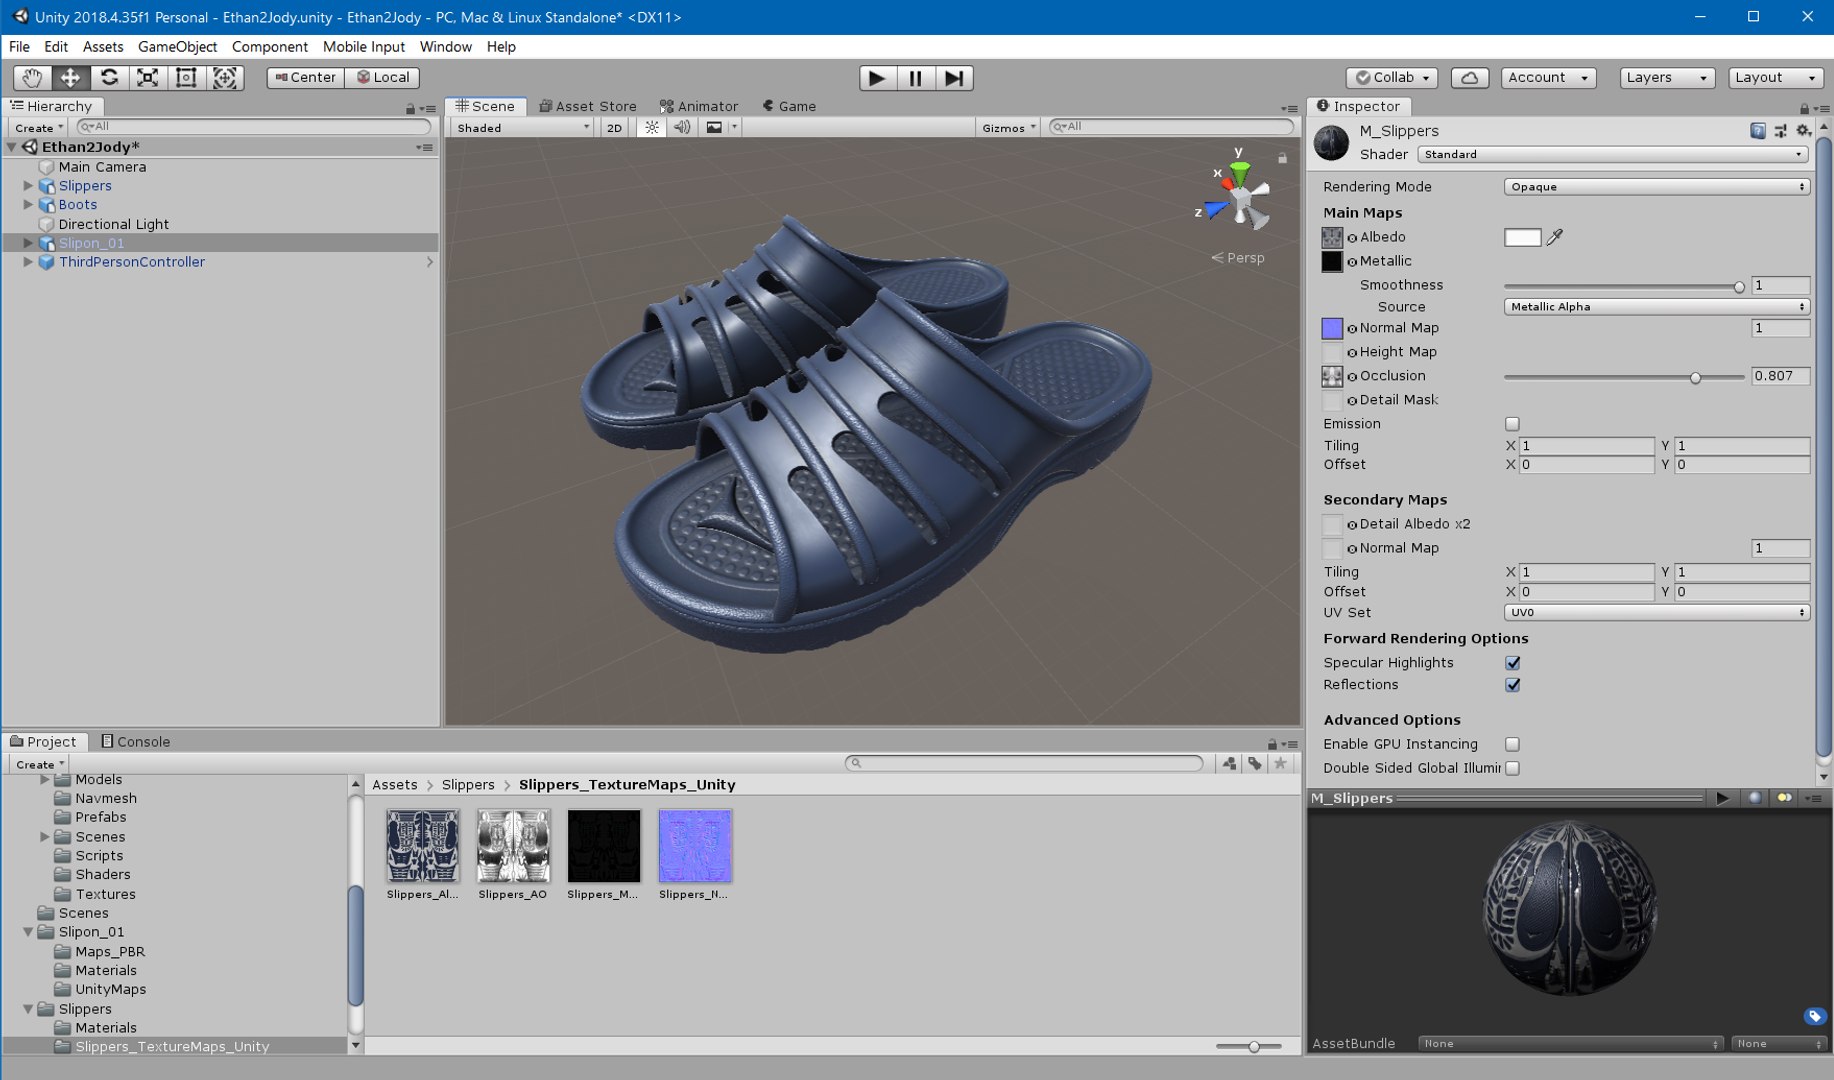Screen dimensions: 1834x1080
Task: Toggle 2D scene view mode
Action: point(614,127)
